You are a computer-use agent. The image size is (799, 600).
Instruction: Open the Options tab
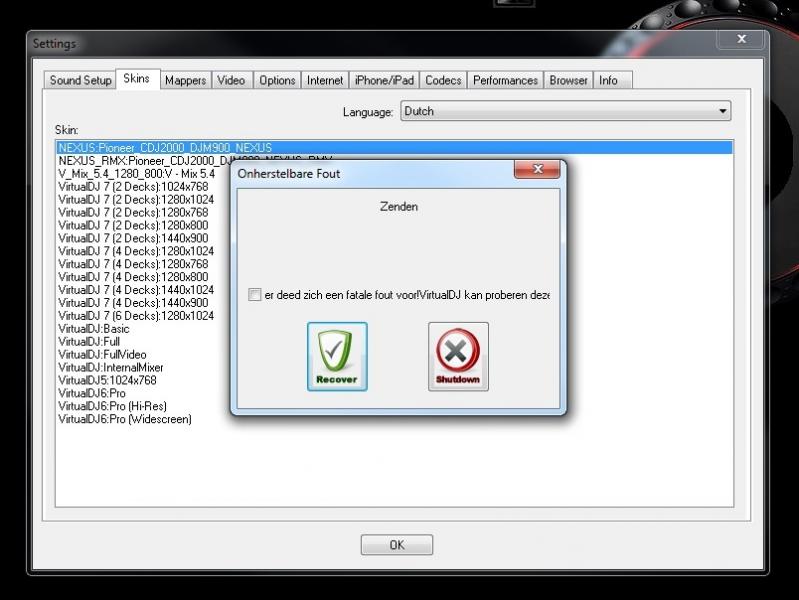coord(277,81)
